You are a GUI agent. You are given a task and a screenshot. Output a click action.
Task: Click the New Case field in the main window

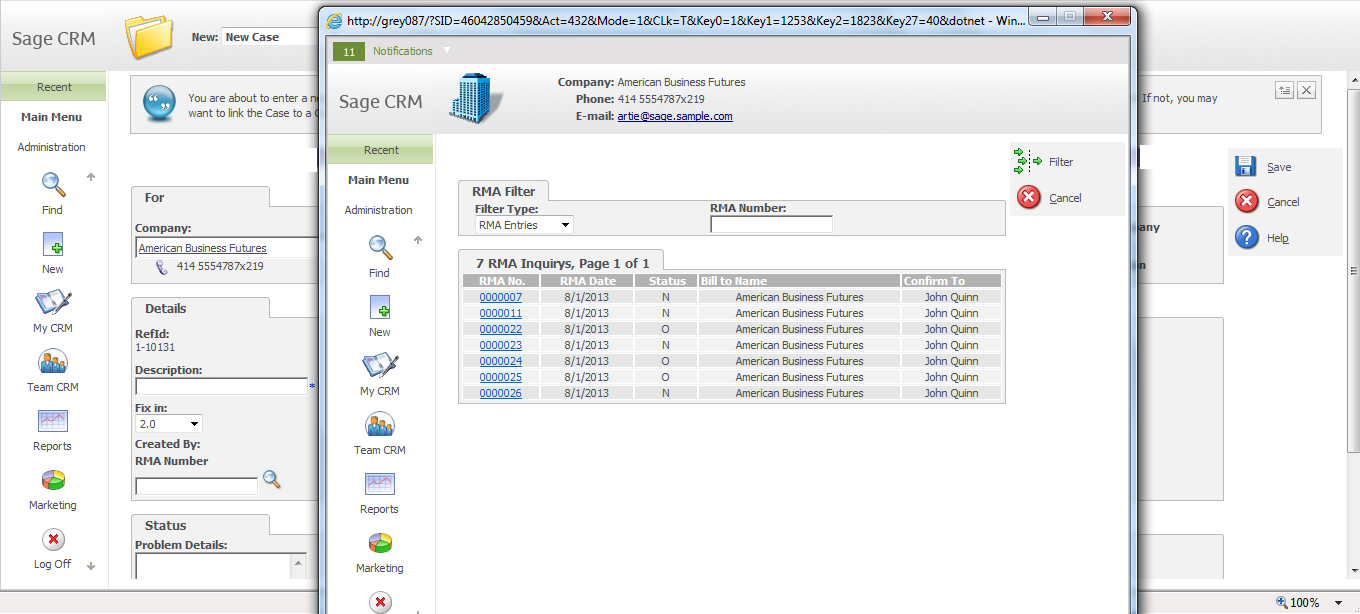tap(270, 37)
